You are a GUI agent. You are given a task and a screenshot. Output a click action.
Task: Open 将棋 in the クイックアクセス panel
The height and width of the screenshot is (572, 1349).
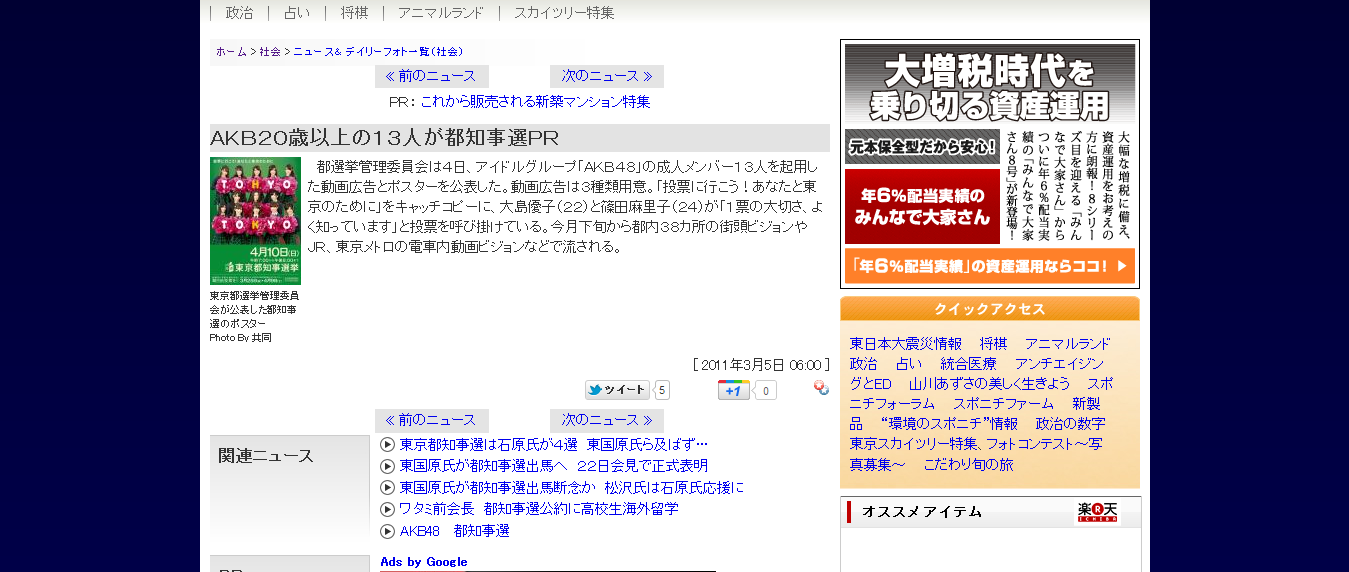click(x=994, y=344)
